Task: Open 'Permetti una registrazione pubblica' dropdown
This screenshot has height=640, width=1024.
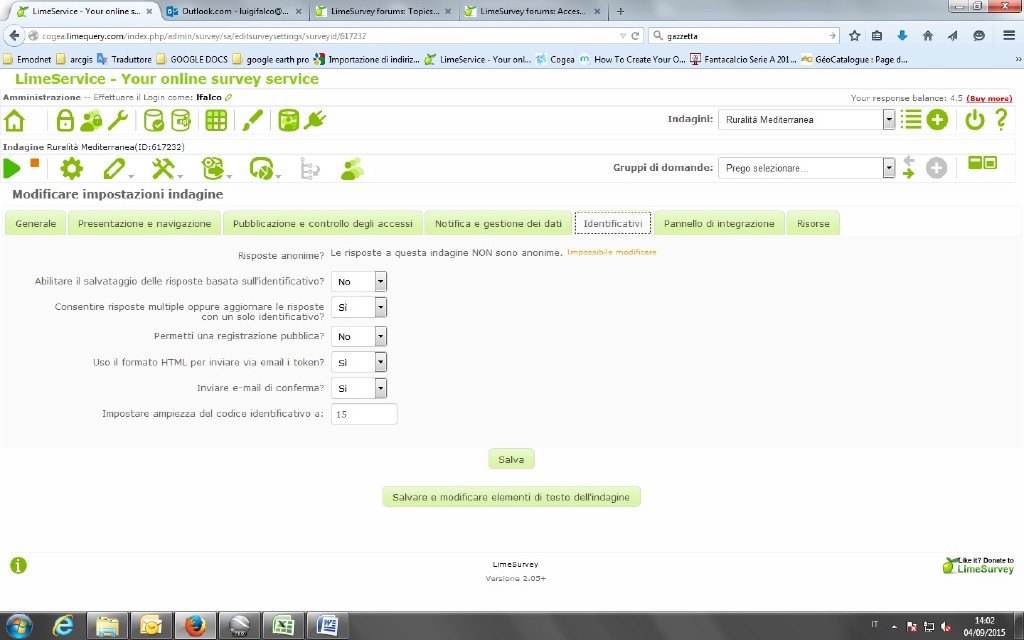Action: [380, 336]
